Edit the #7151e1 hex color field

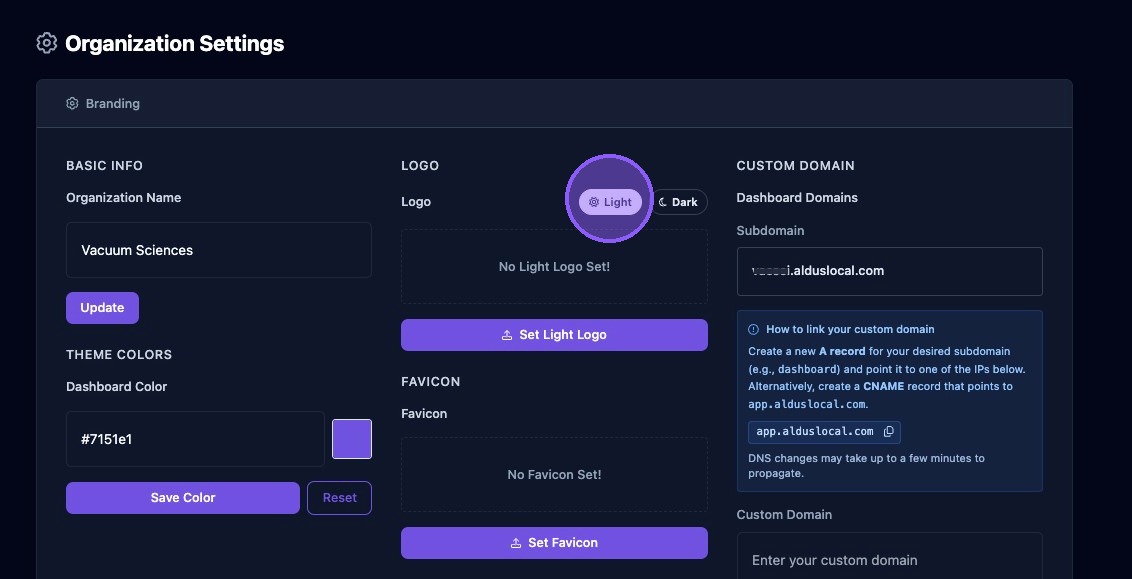click(x=196, y=439)
